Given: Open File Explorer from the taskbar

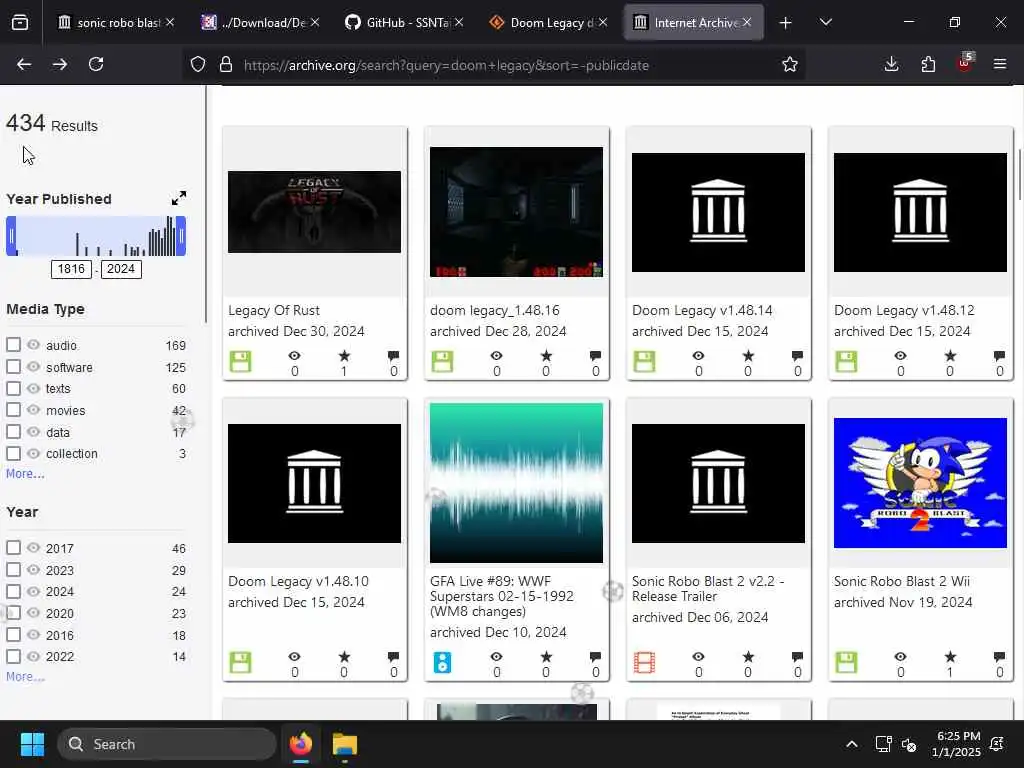Looking at the screenshot, I should (x=345, y=744).
